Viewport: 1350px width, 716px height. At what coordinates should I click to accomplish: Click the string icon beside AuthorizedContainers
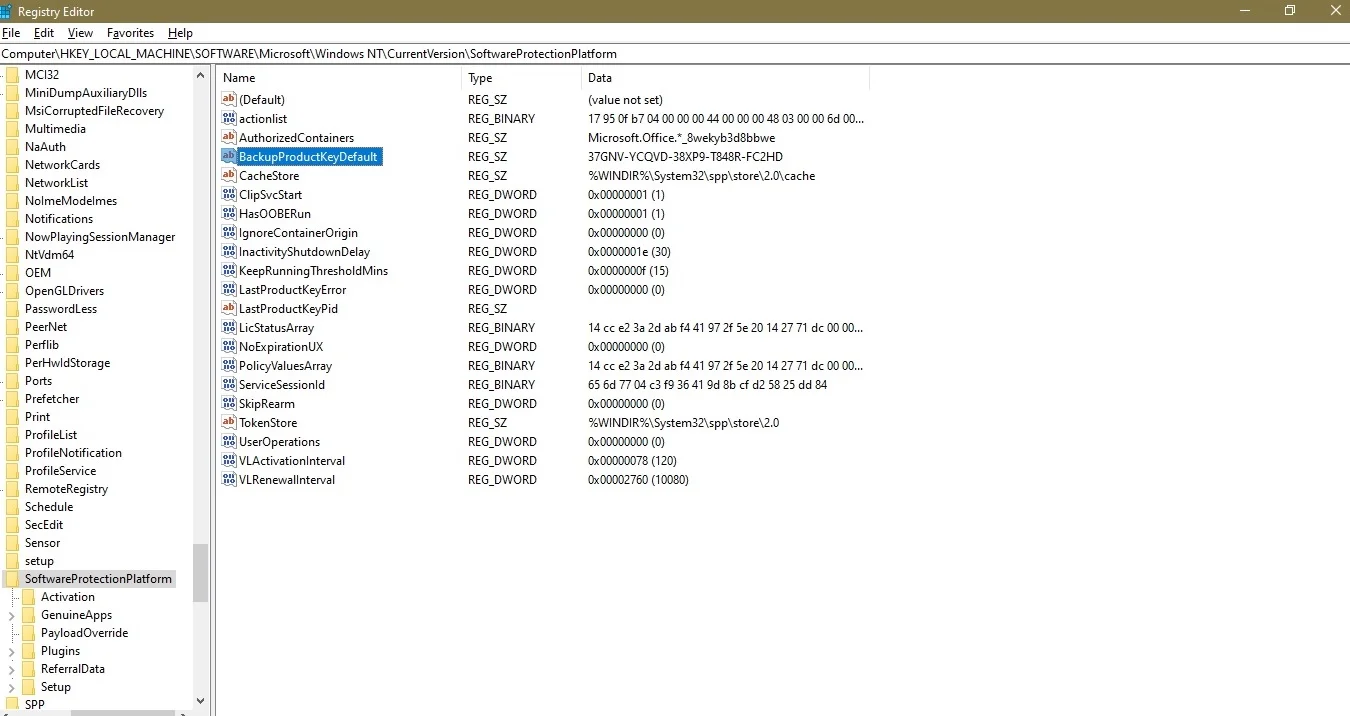click(228, 137)
